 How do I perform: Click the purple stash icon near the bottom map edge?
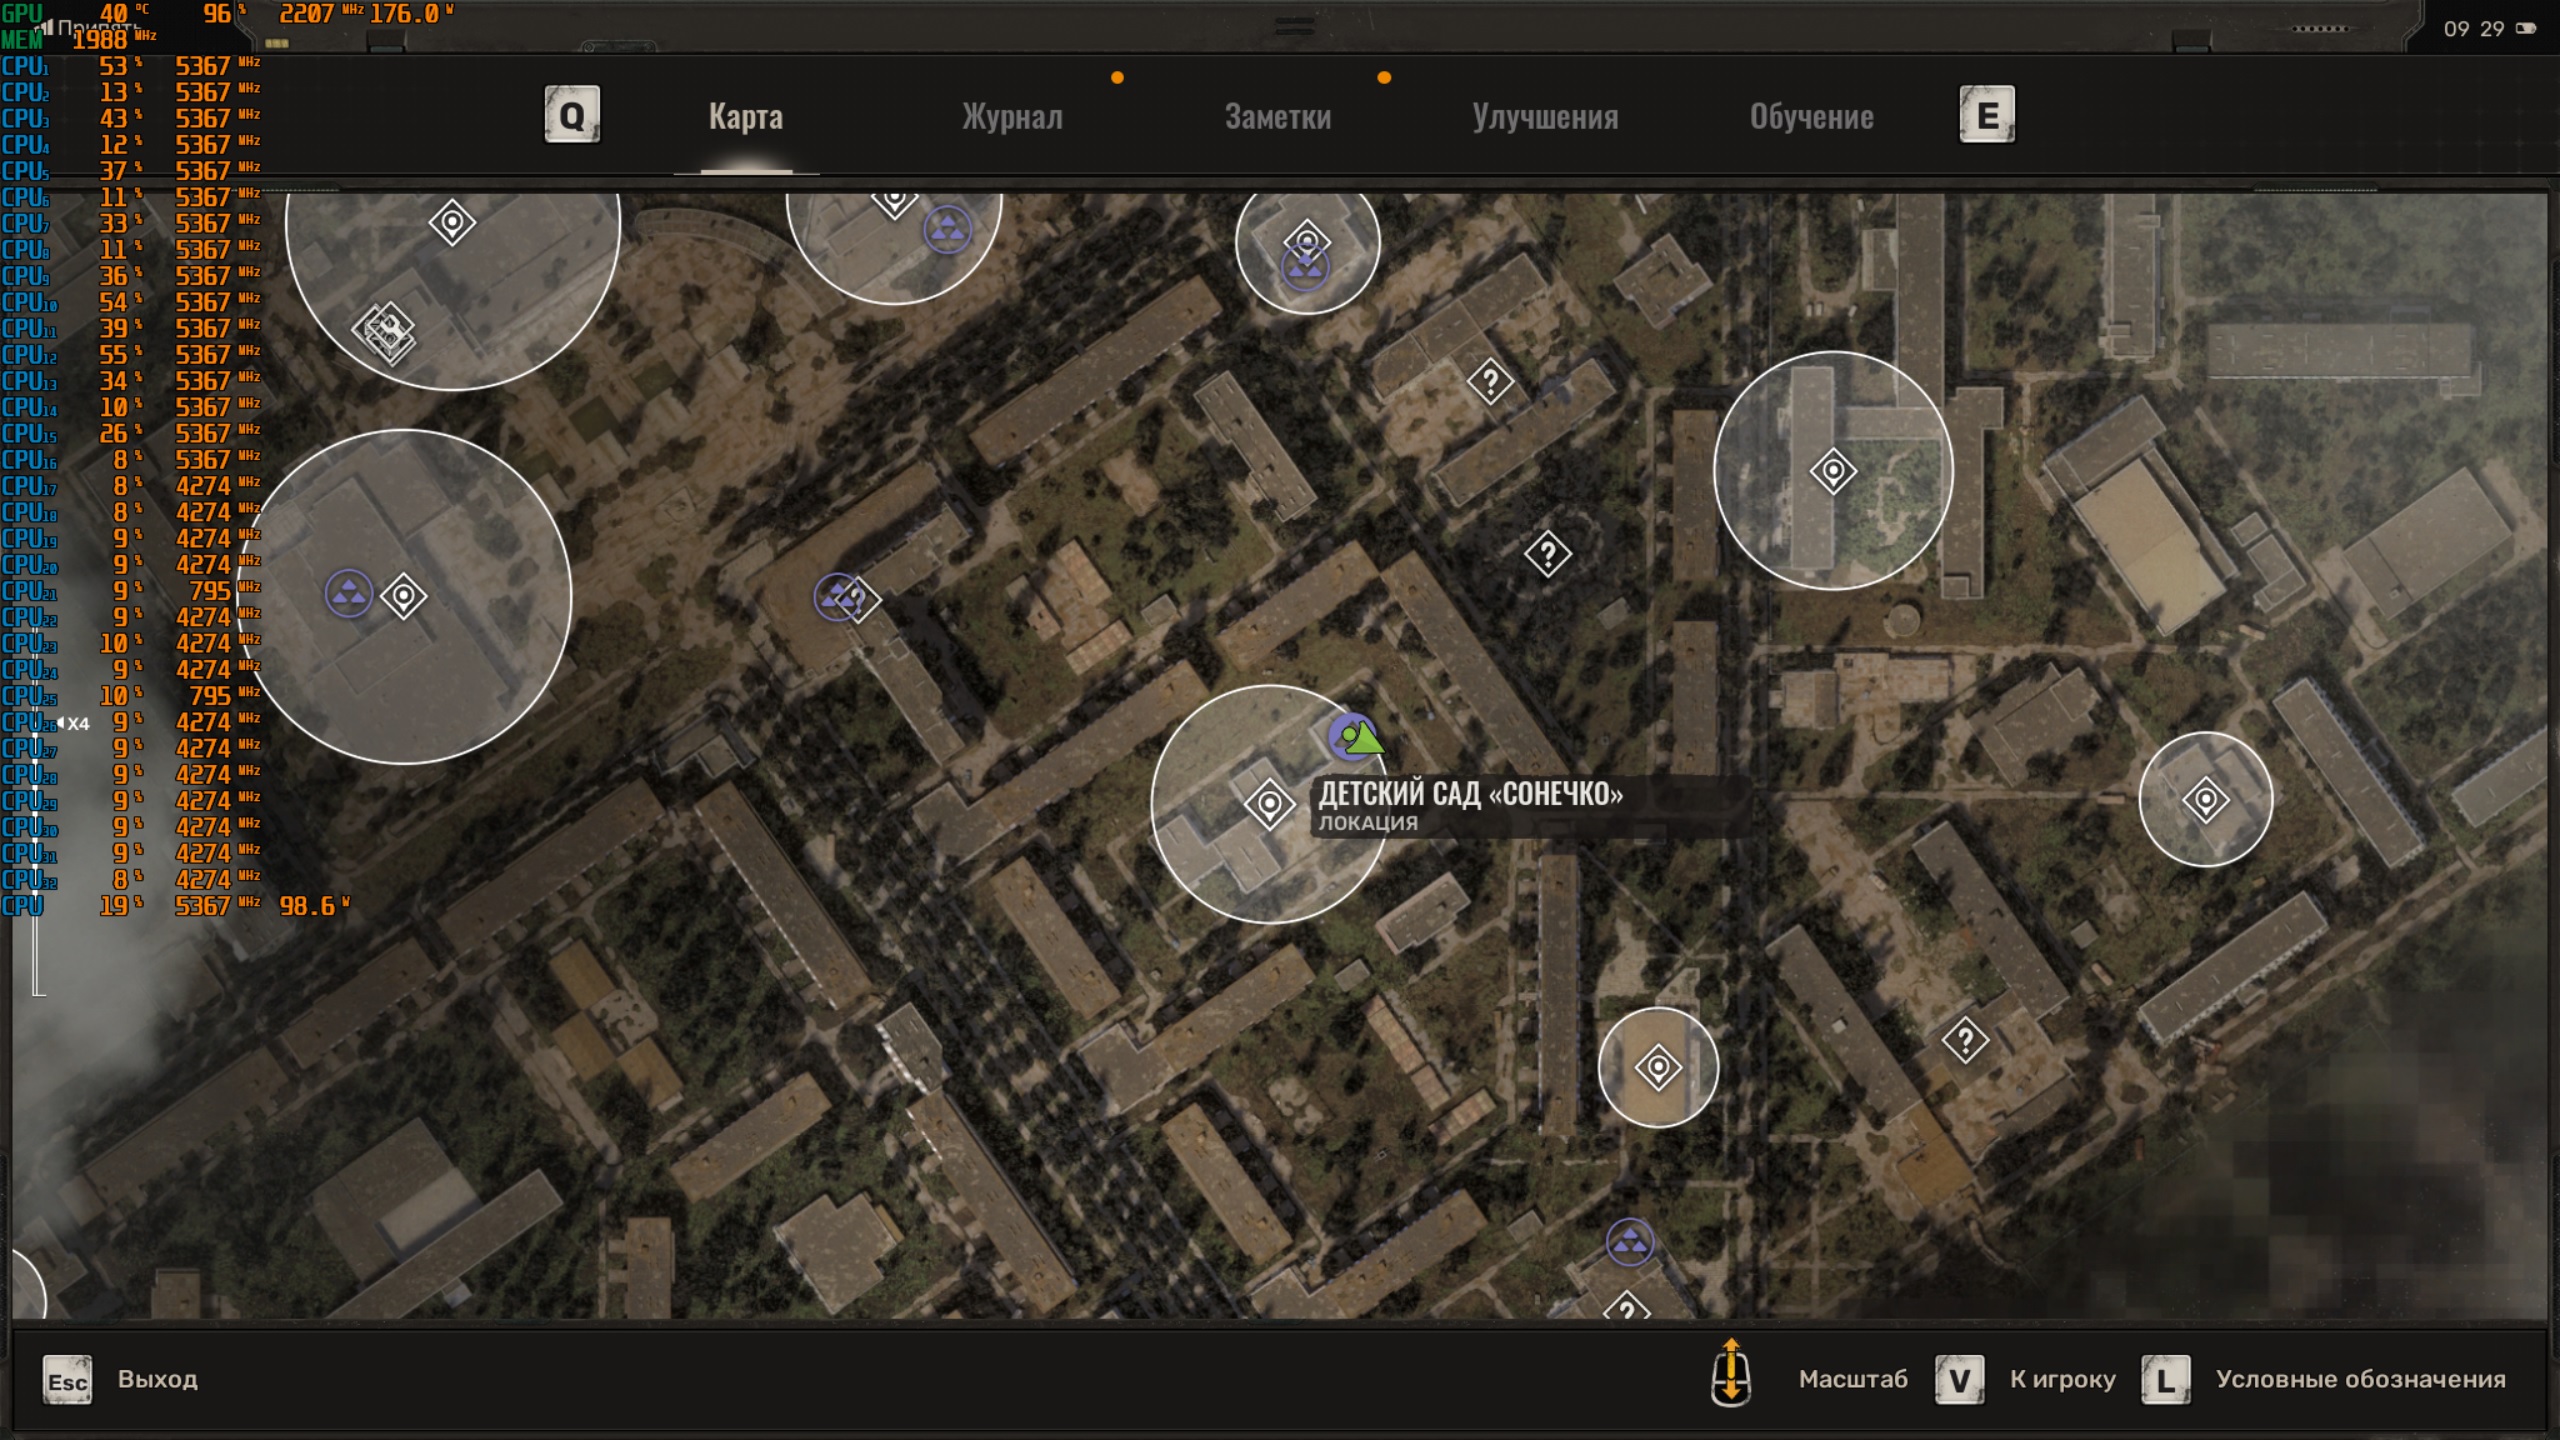click(x=1629, y=1242)
